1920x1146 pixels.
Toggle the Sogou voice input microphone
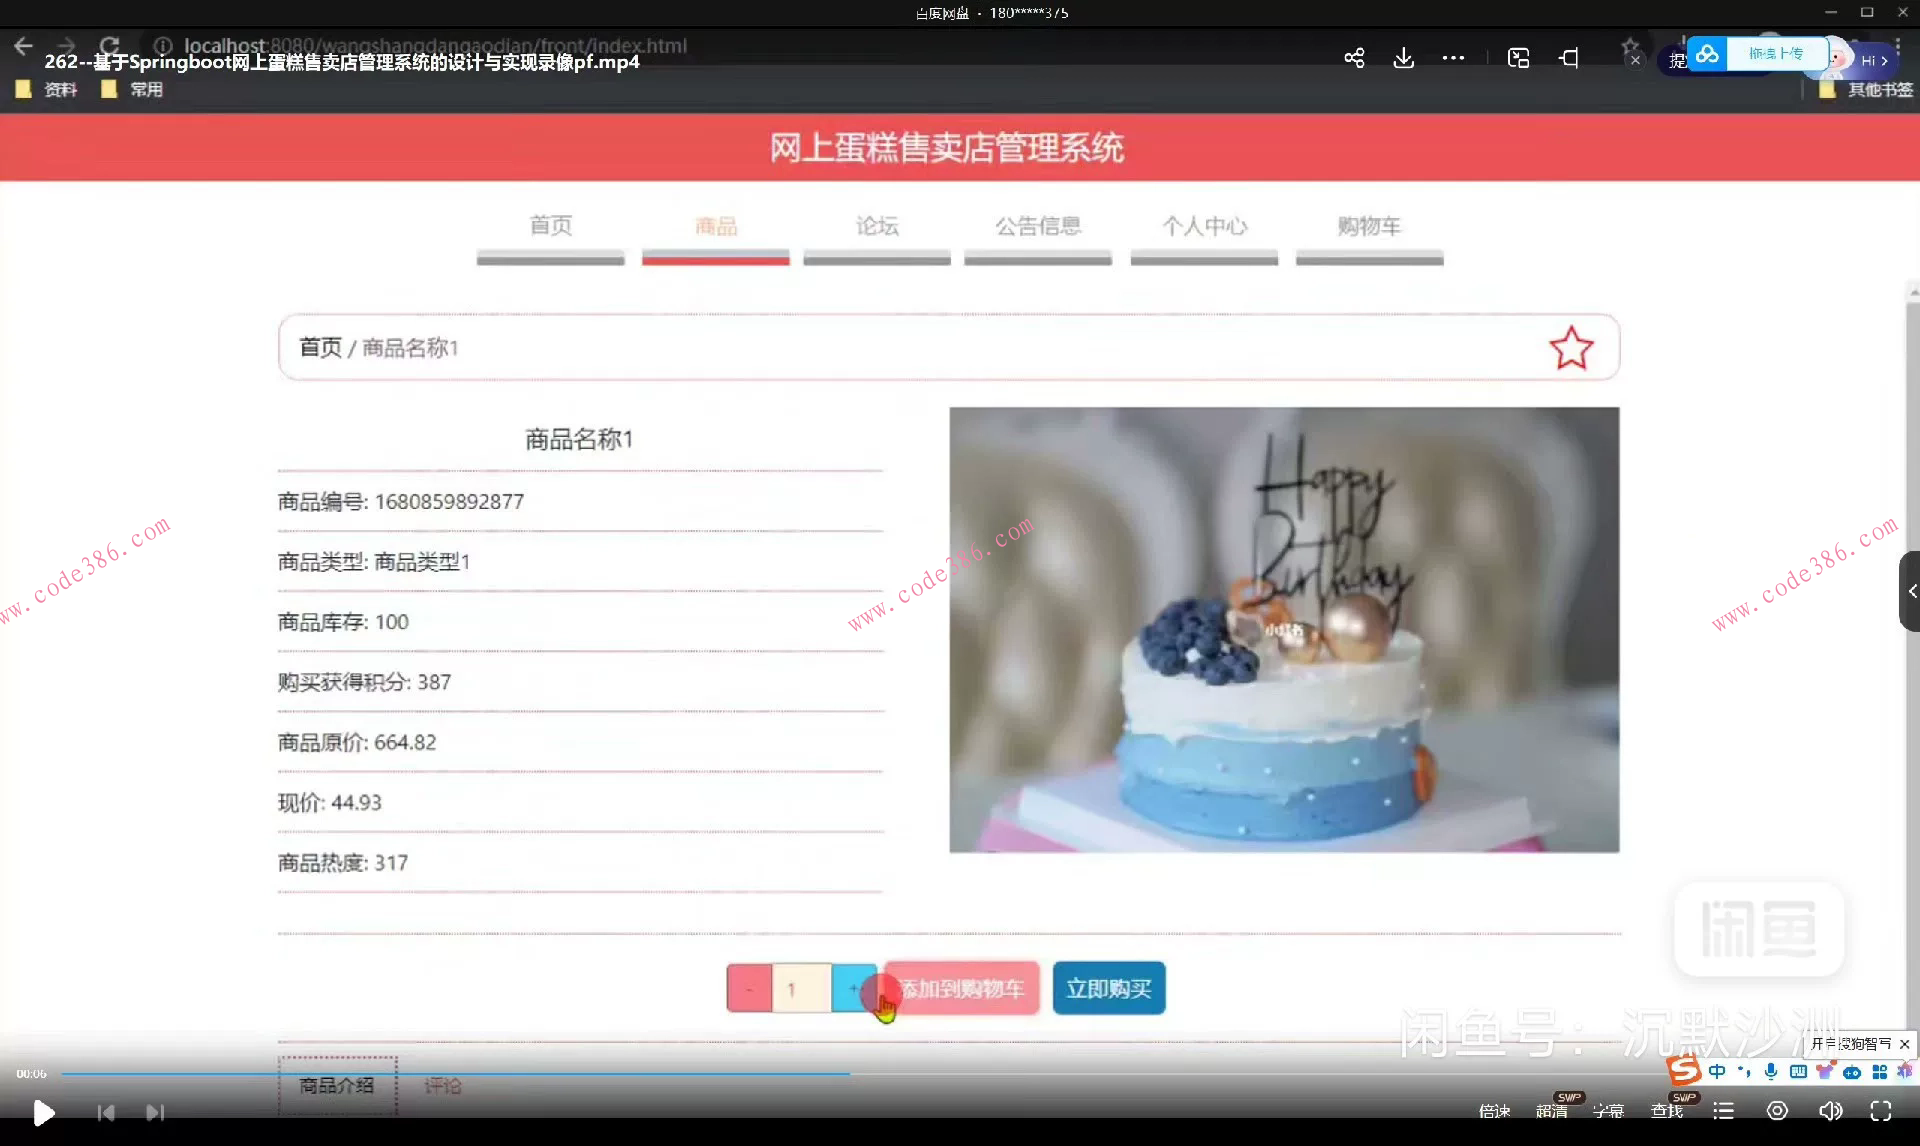click(x=1771, y=1072)
